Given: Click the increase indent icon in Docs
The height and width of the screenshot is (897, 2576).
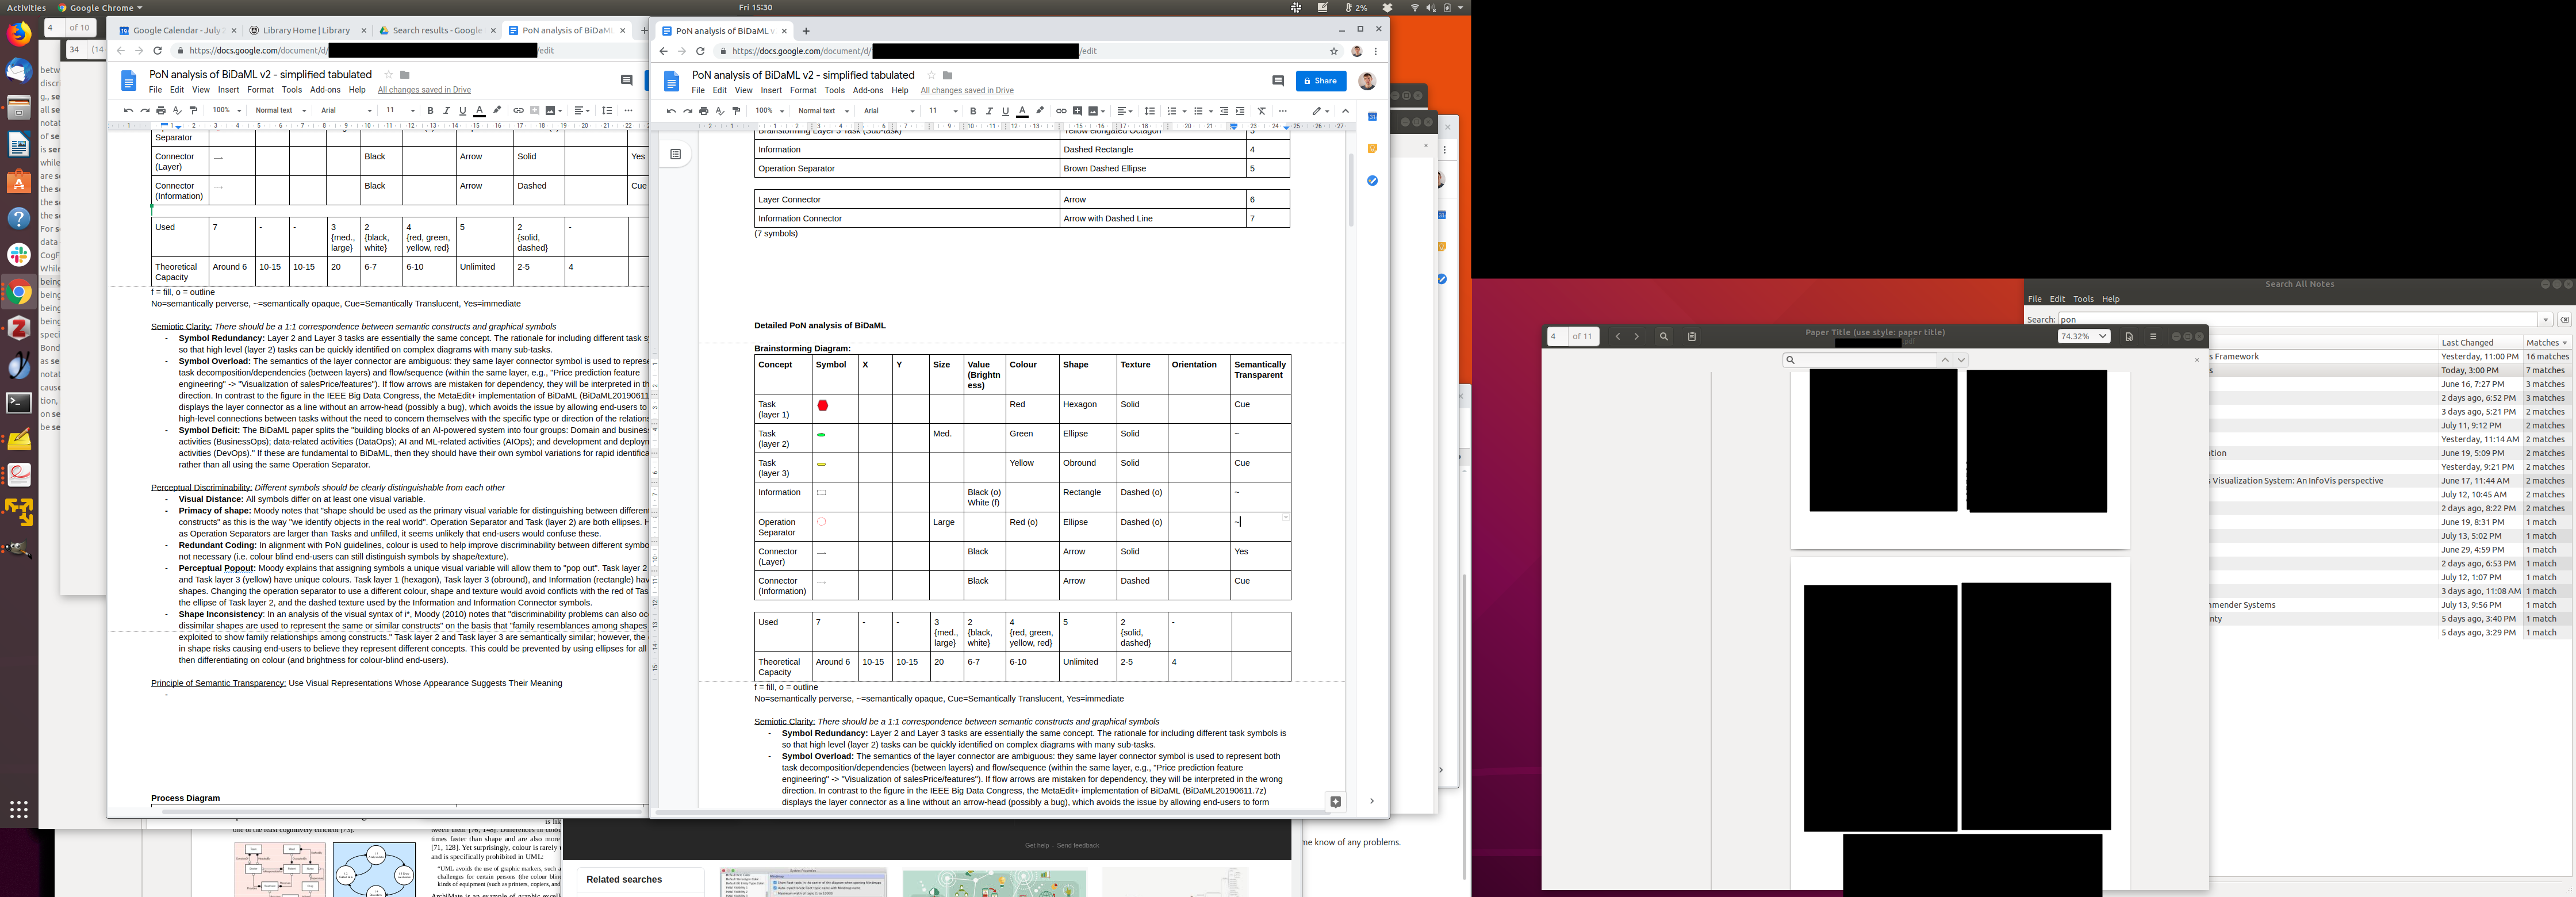Looking at the screenshot, I should coord(1240,111).
